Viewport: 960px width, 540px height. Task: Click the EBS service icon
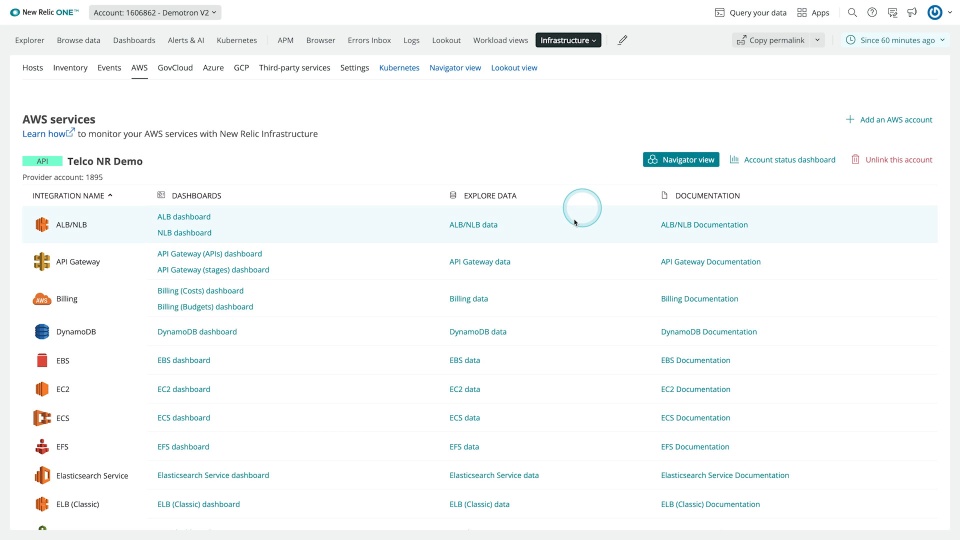(x=42, y=360)
